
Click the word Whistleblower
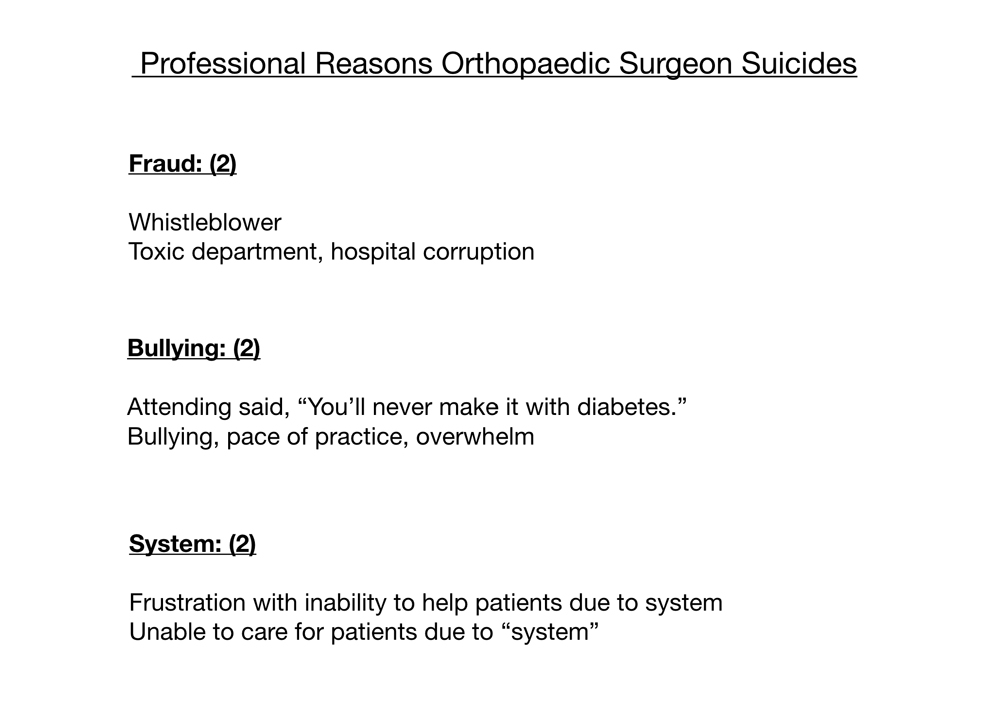coord(205,222)
